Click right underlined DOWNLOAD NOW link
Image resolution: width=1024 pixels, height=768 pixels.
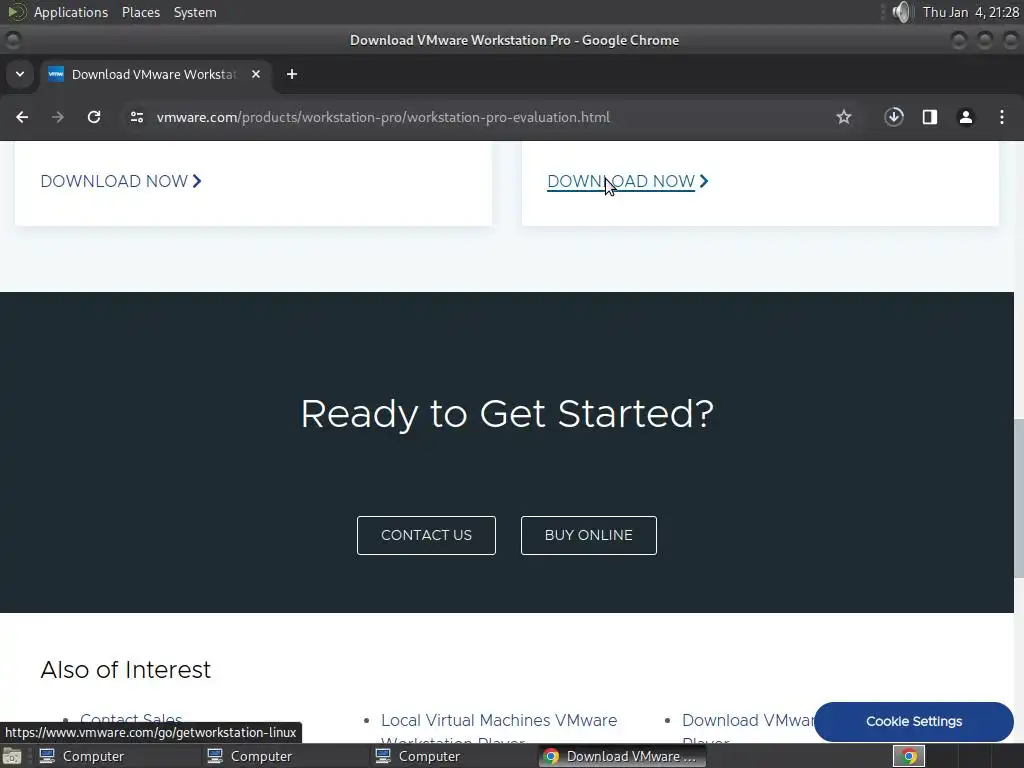(x=621, y=181)
